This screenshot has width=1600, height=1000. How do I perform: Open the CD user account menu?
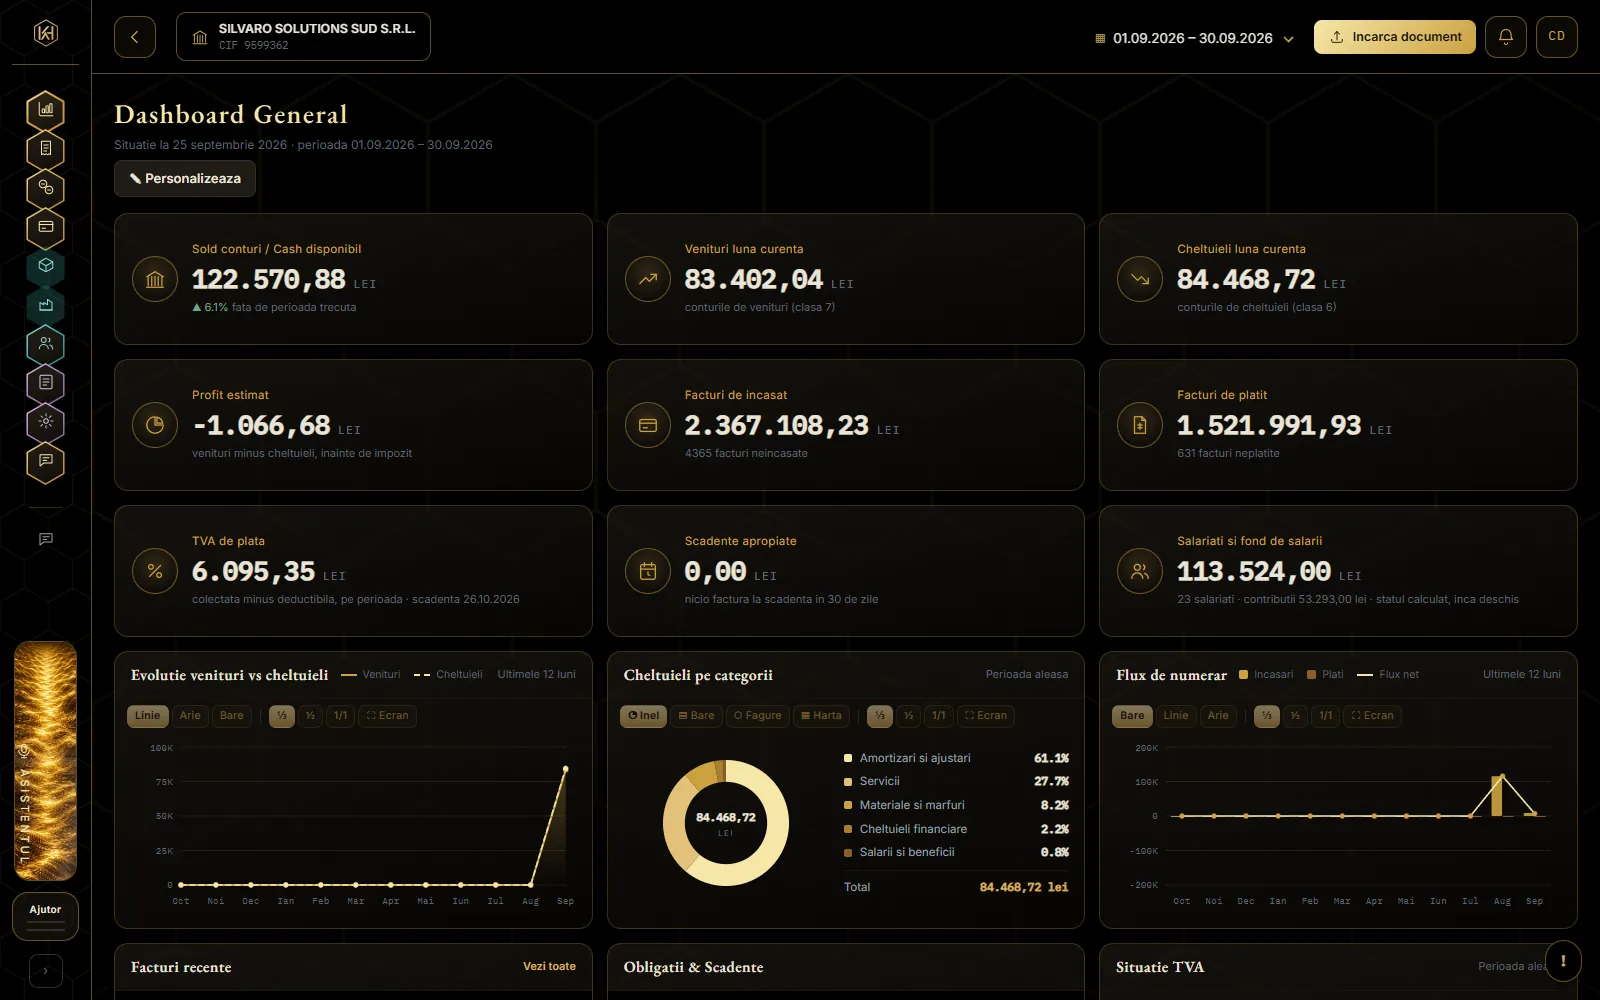[1557, 37]
